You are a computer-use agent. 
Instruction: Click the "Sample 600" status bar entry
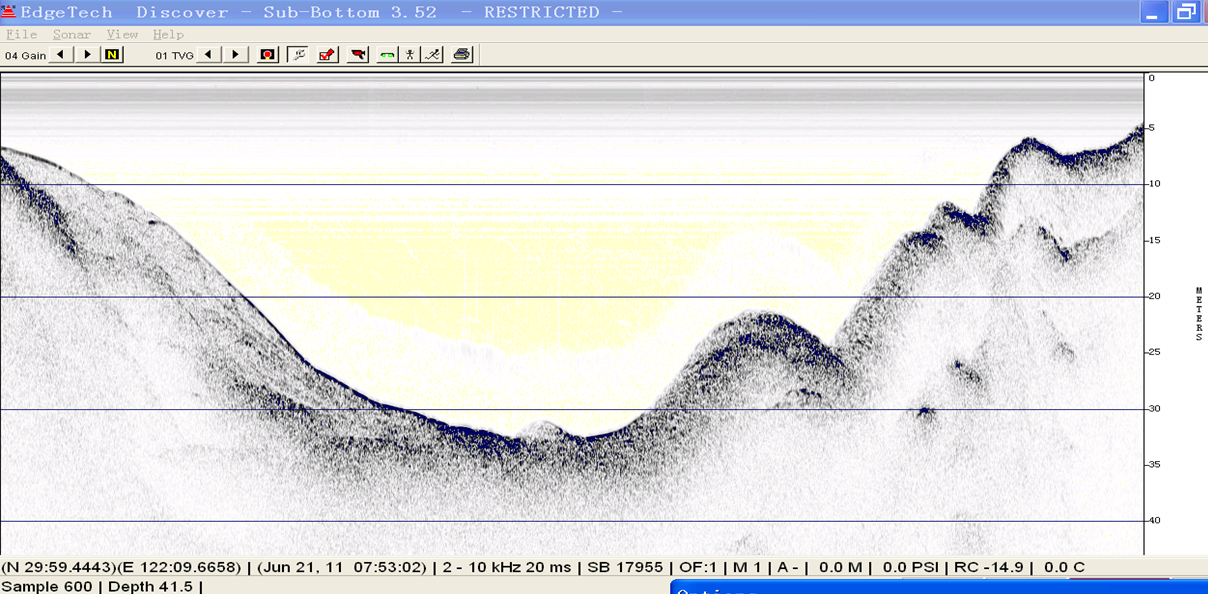pyautogui.click(x=46, y=586)
